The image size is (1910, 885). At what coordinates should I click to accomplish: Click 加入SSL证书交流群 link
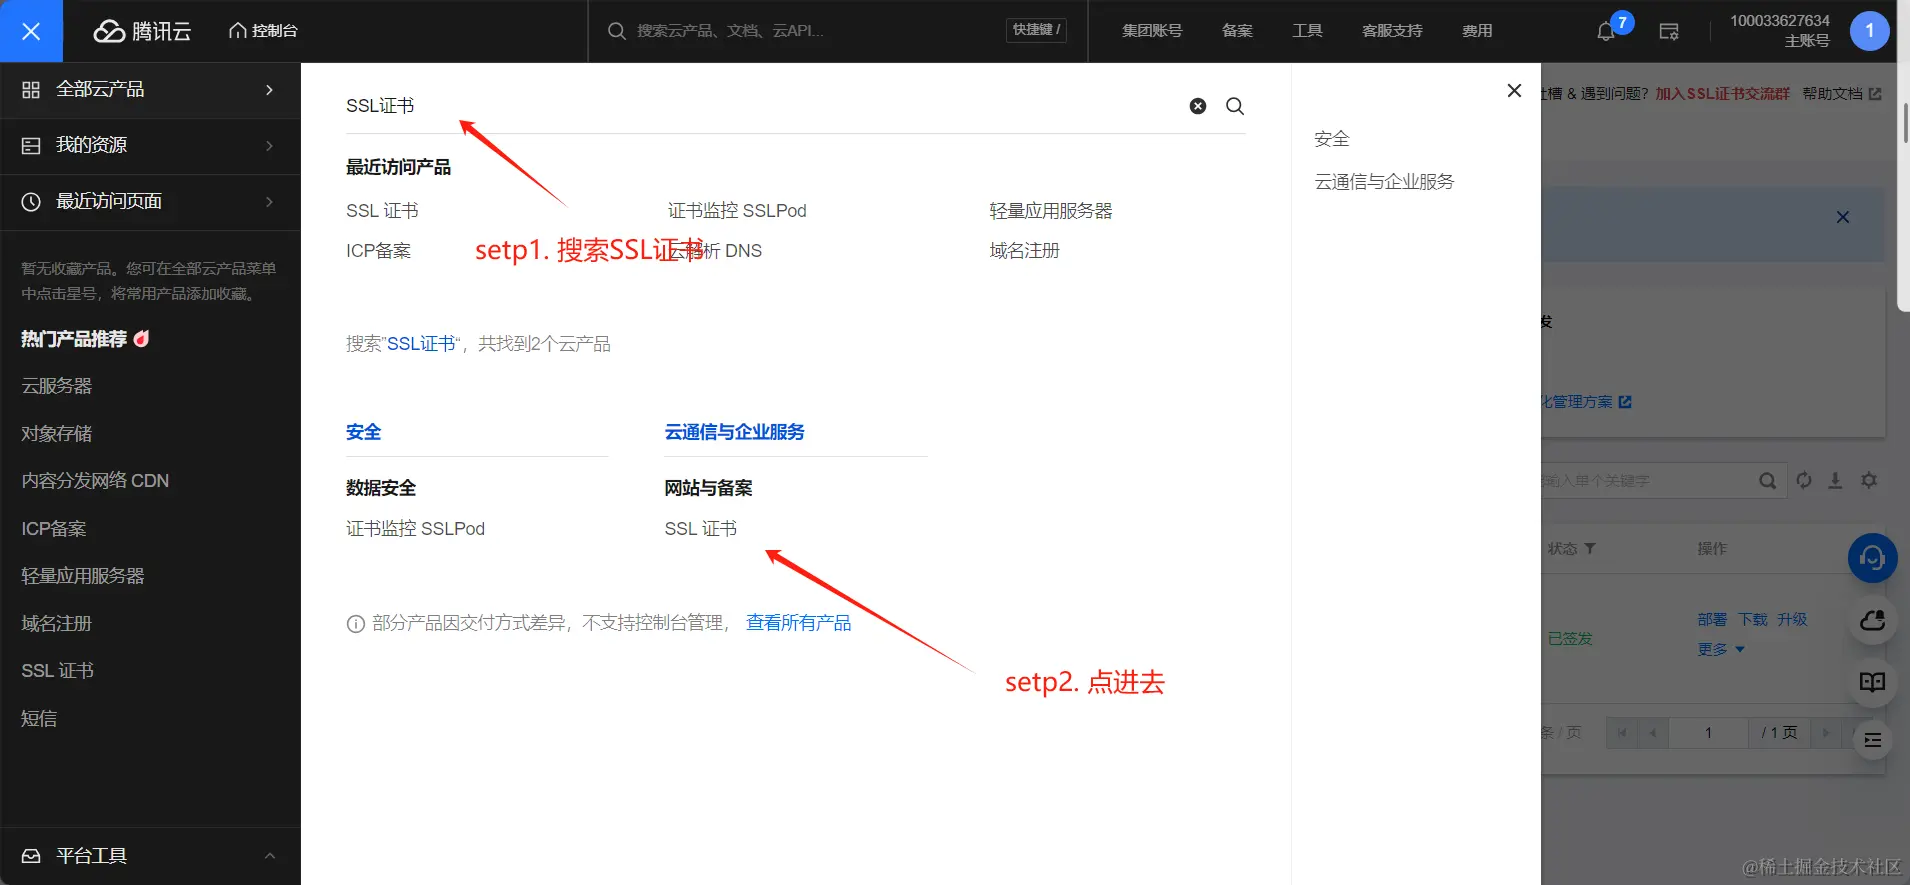coord(1723,94)
